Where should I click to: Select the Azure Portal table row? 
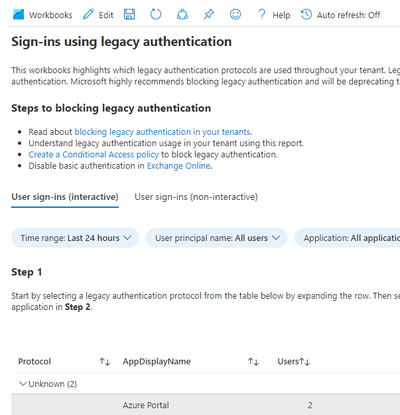(206, 405)
